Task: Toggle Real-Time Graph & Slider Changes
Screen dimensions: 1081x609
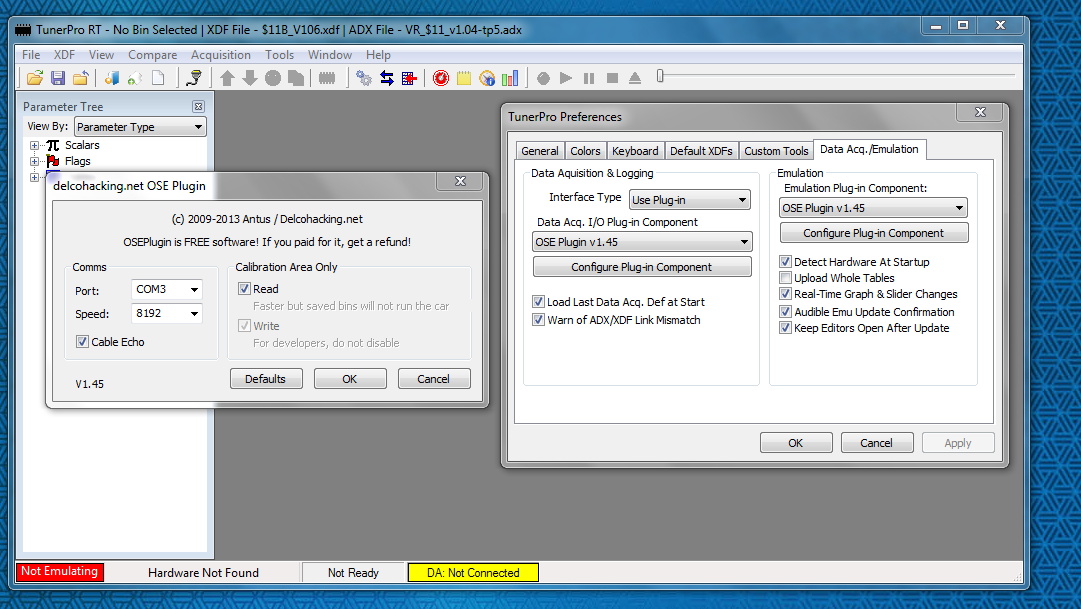Action: (x=785, y=293)
